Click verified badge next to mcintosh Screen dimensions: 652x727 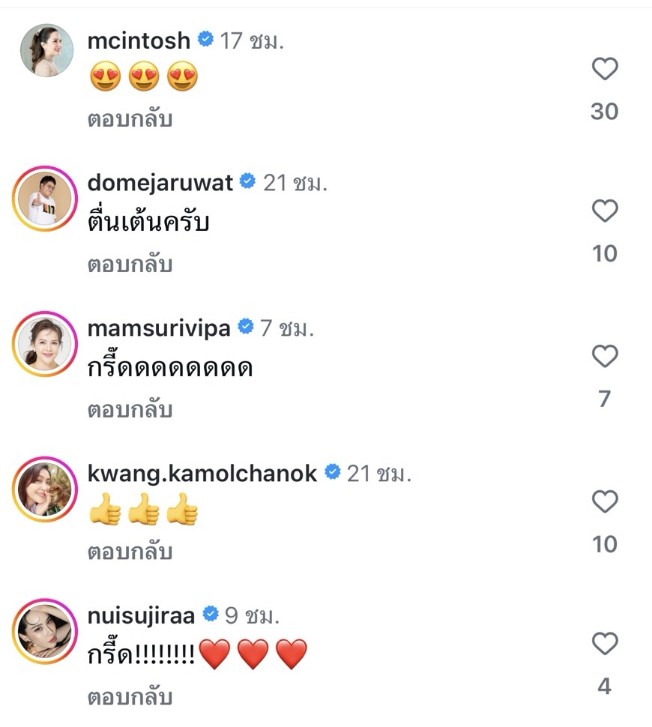205,39
